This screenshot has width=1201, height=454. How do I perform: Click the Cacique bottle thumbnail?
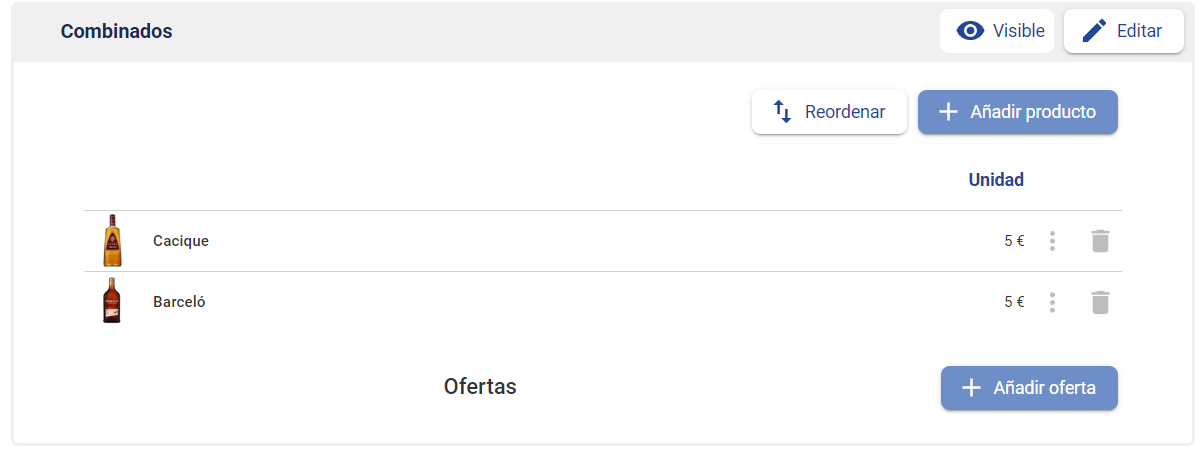[112, 240]
